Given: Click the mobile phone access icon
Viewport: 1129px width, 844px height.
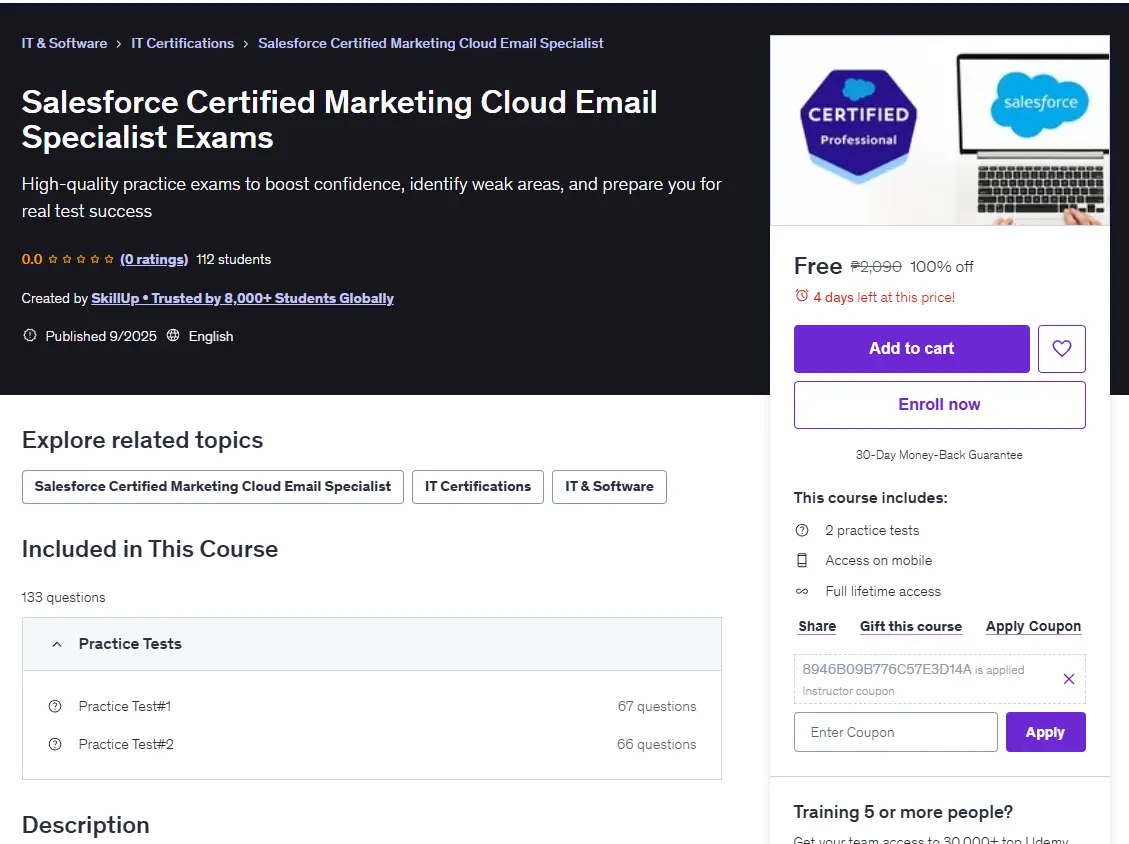Looking at the screenshot, I should click(801, 560).
